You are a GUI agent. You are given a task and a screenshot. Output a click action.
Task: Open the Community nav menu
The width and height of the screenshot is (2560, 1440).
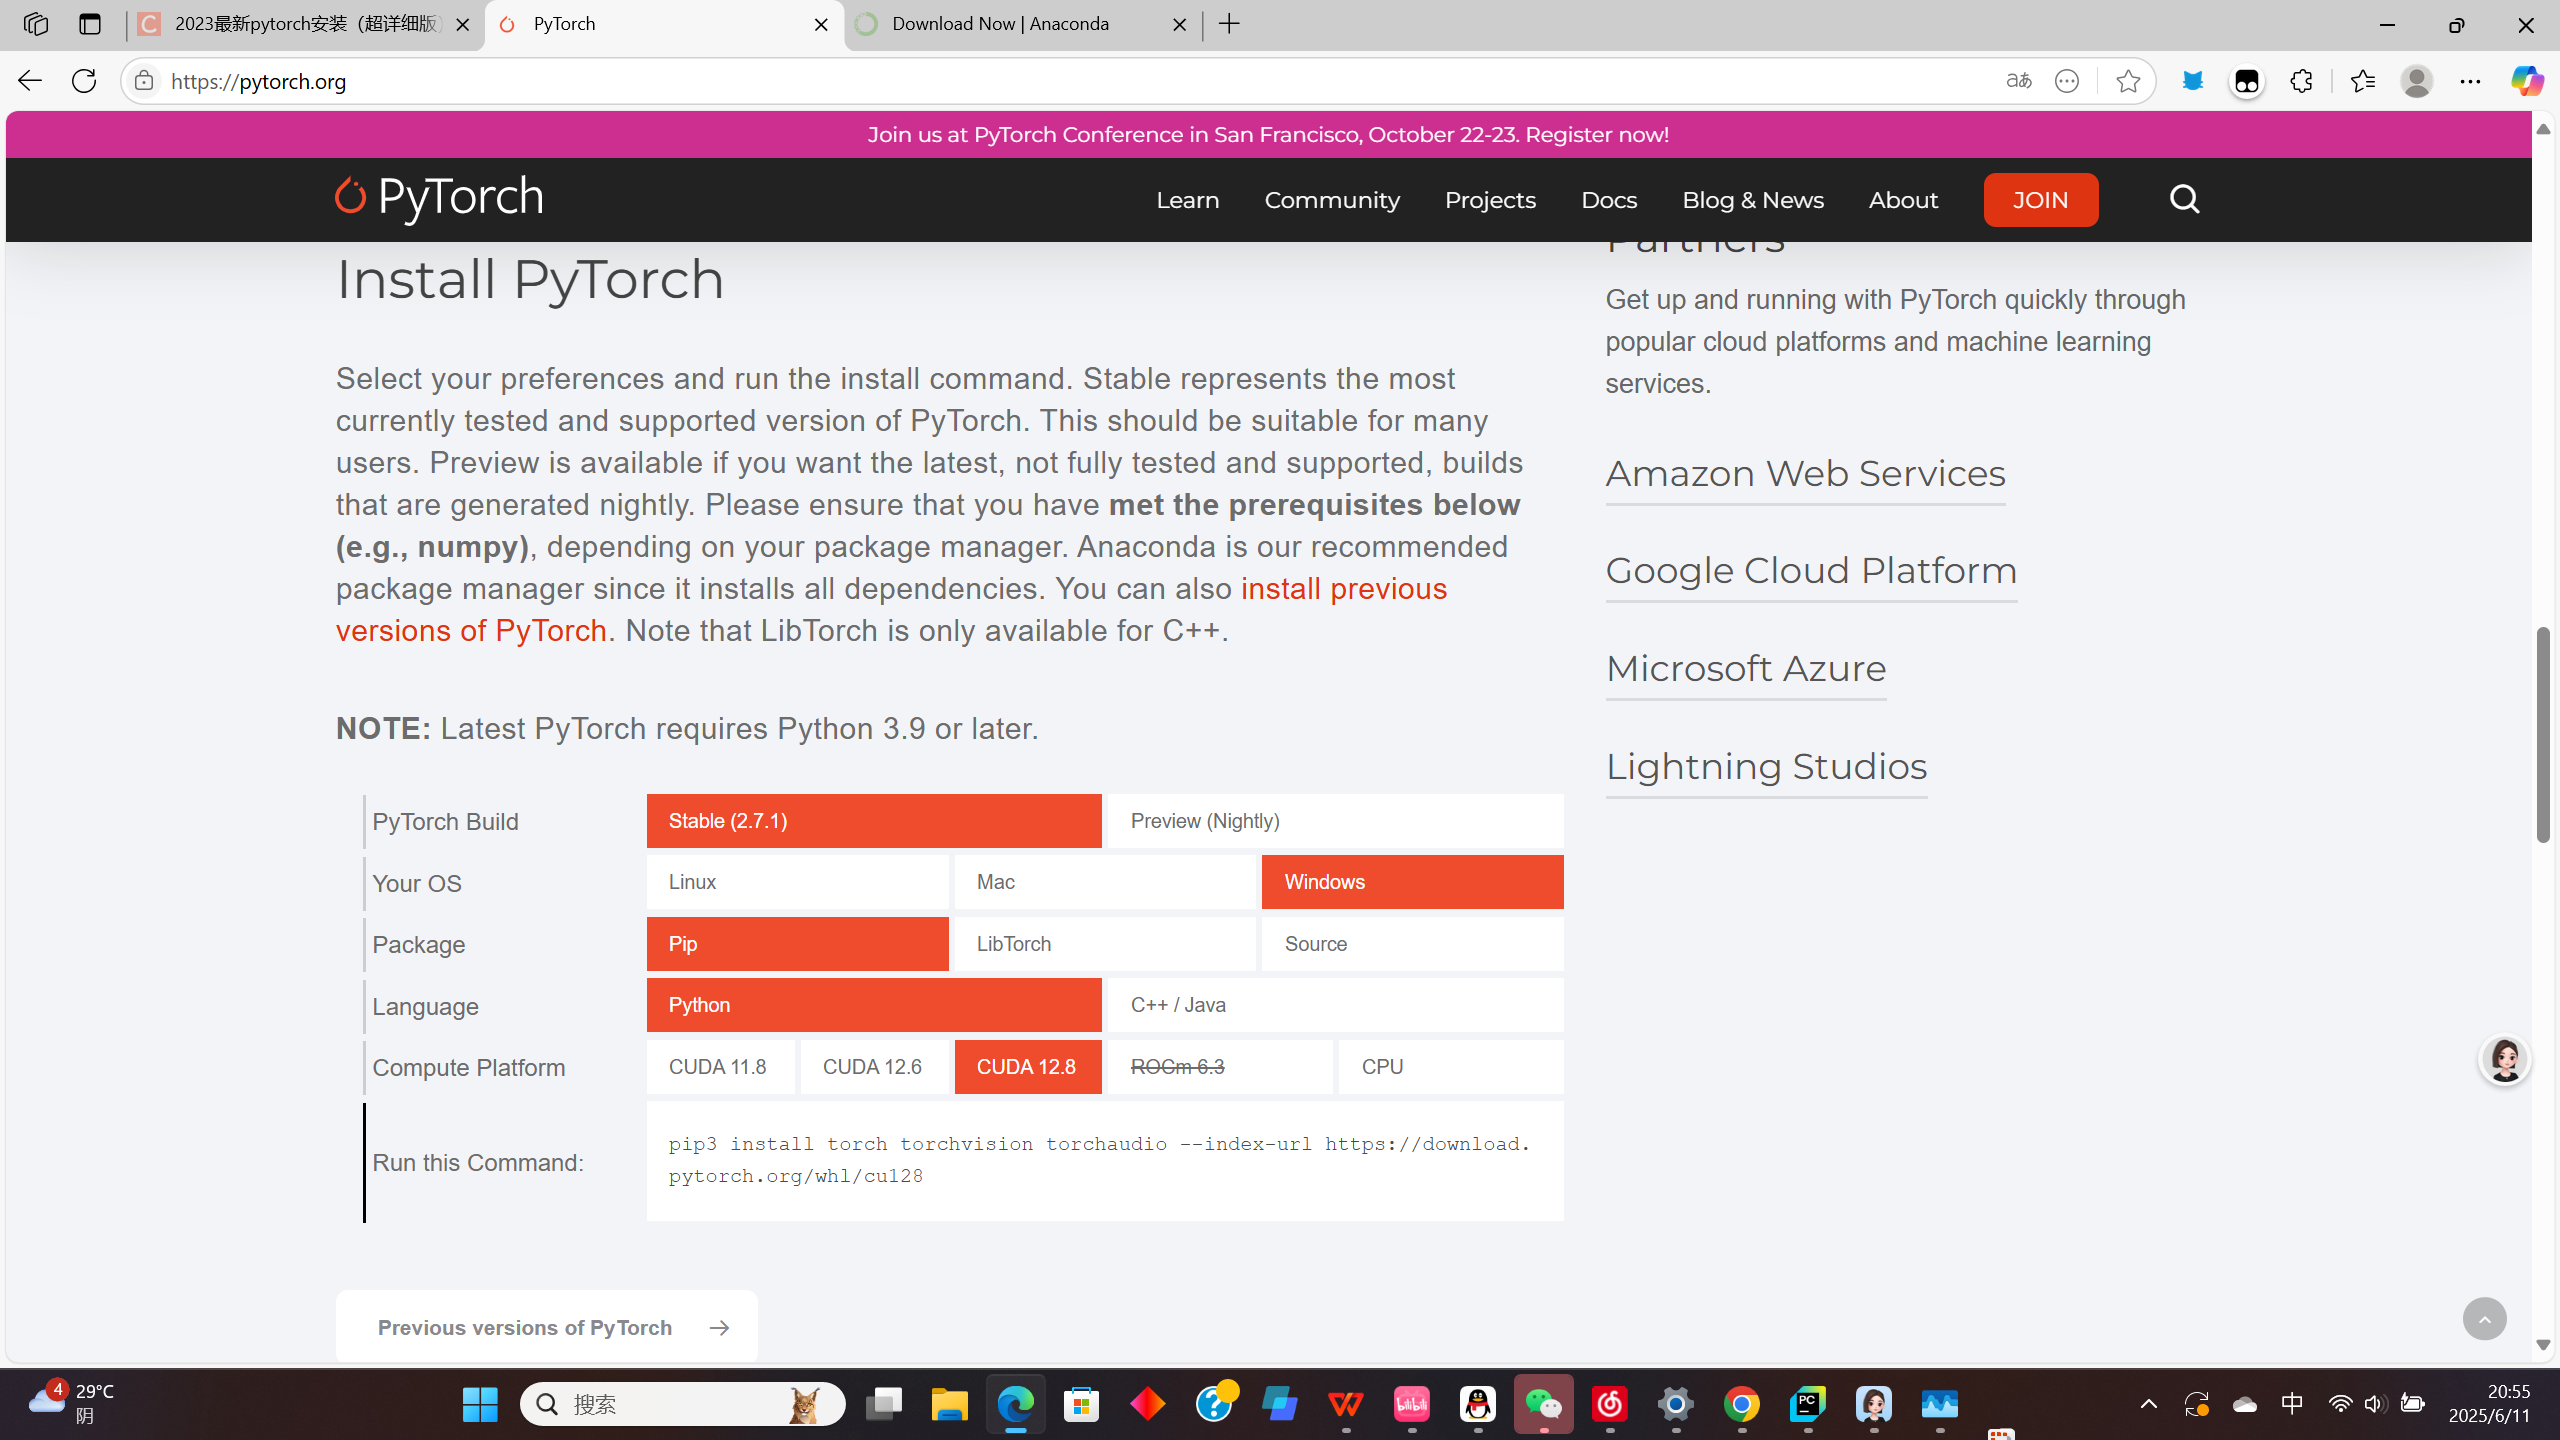point(1332,200)
